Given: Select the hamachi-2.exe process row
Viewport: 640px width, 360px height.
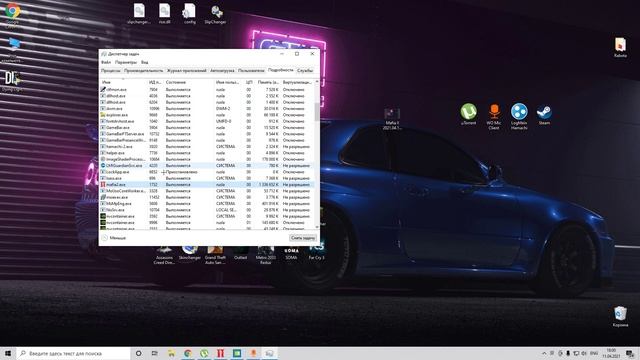Looking at the screenshot, I should click(207, 147).
